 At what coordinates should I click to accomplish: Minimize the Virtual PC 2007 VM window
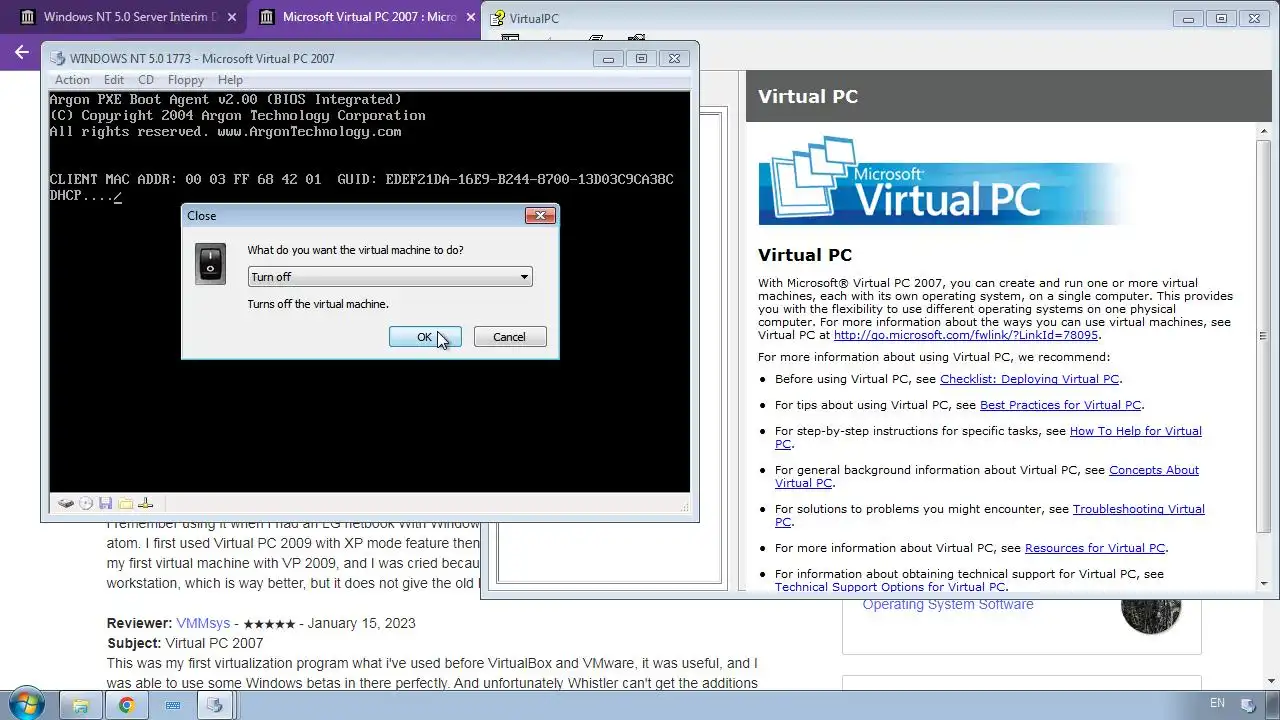608,59
